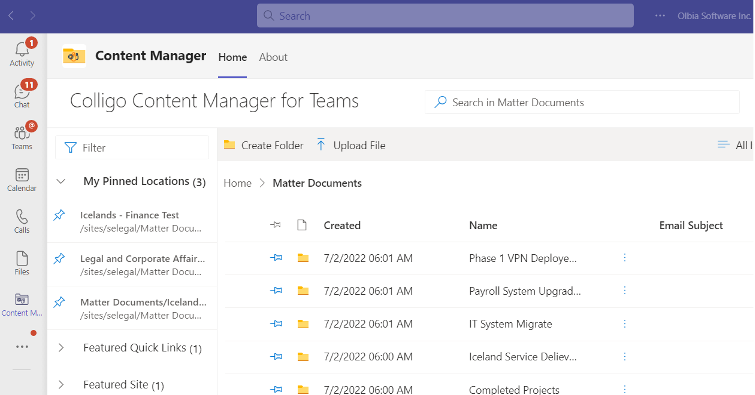Image resolution: width=755 pixels, height=395 pixels.
Task: Sort by the Name column header
Action: [483, 225]
